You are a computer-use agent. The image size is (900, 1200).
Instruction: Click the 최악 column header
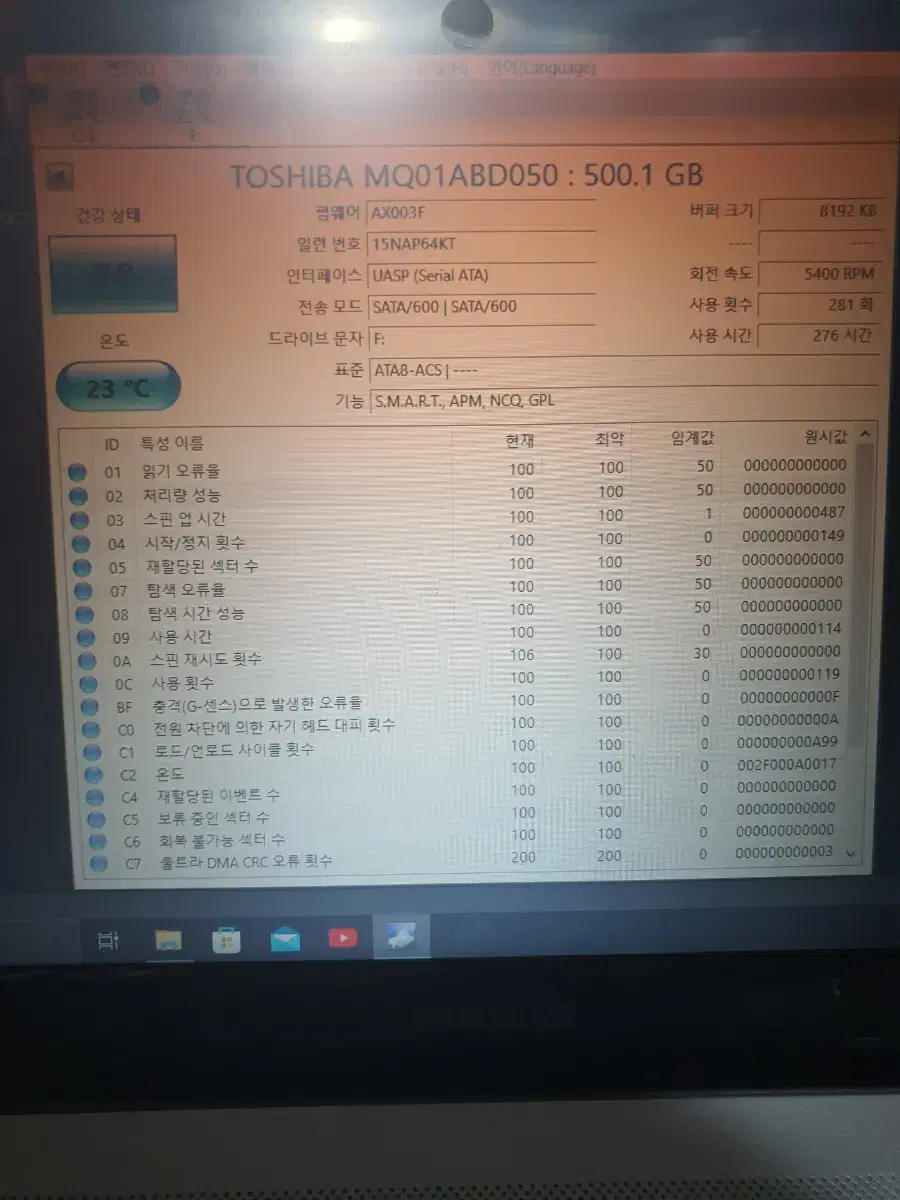click(609, 439)
